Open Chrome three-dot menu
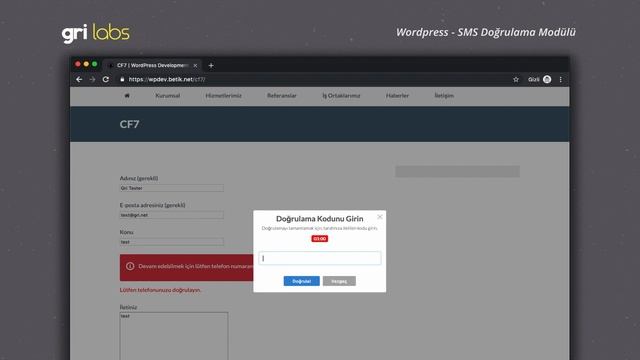 point(561,79)
